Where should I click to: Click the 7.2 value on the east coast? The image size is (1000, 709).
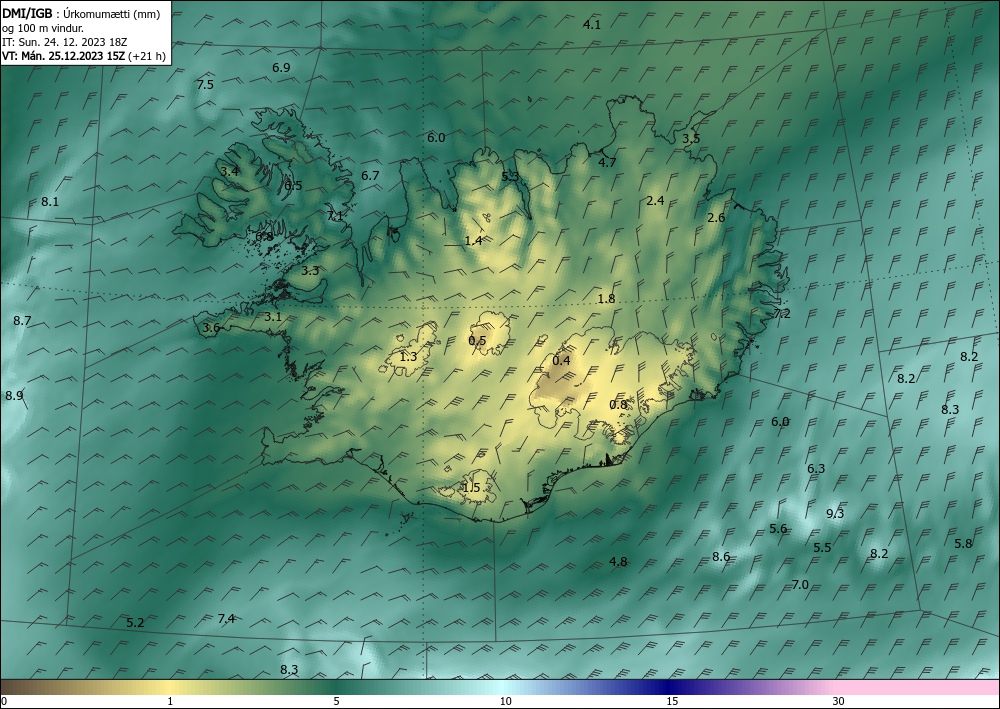[781, 314]
